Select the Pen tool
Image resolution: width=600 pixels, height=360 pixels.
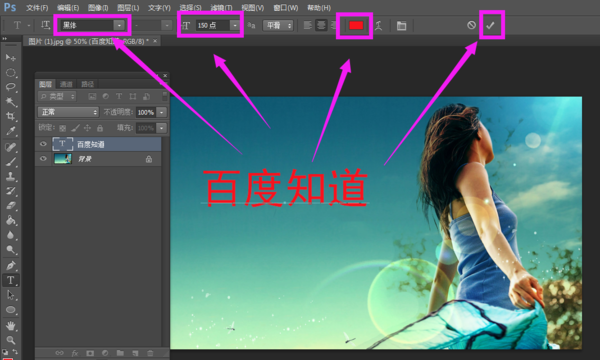10,266
